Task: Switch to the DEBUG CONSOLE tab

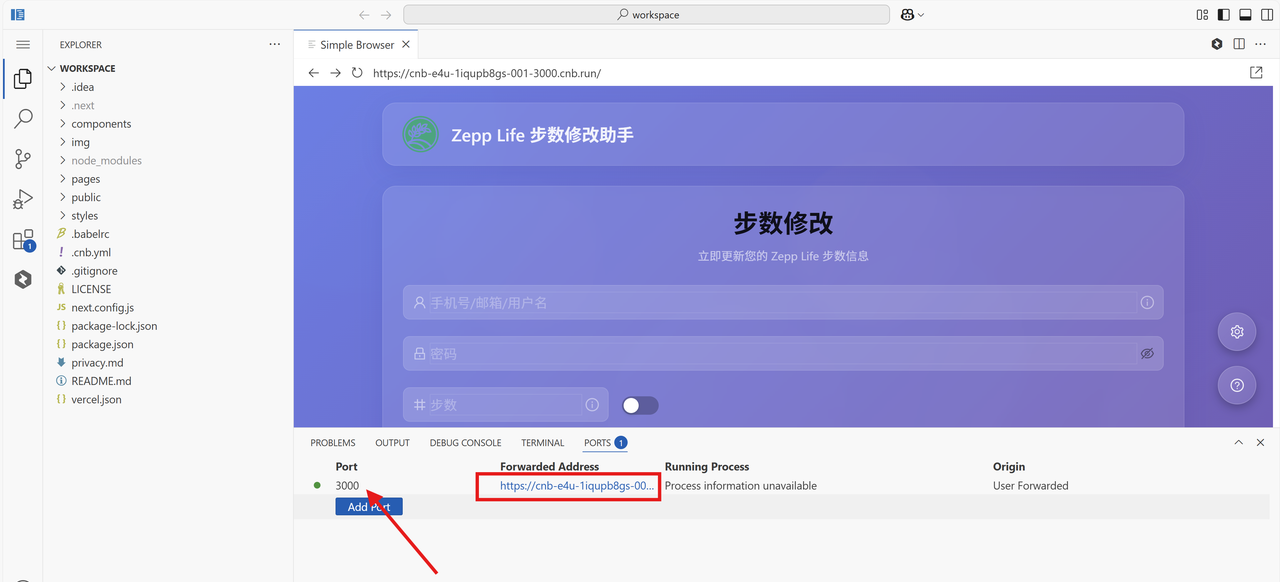Action: [465, 443]
